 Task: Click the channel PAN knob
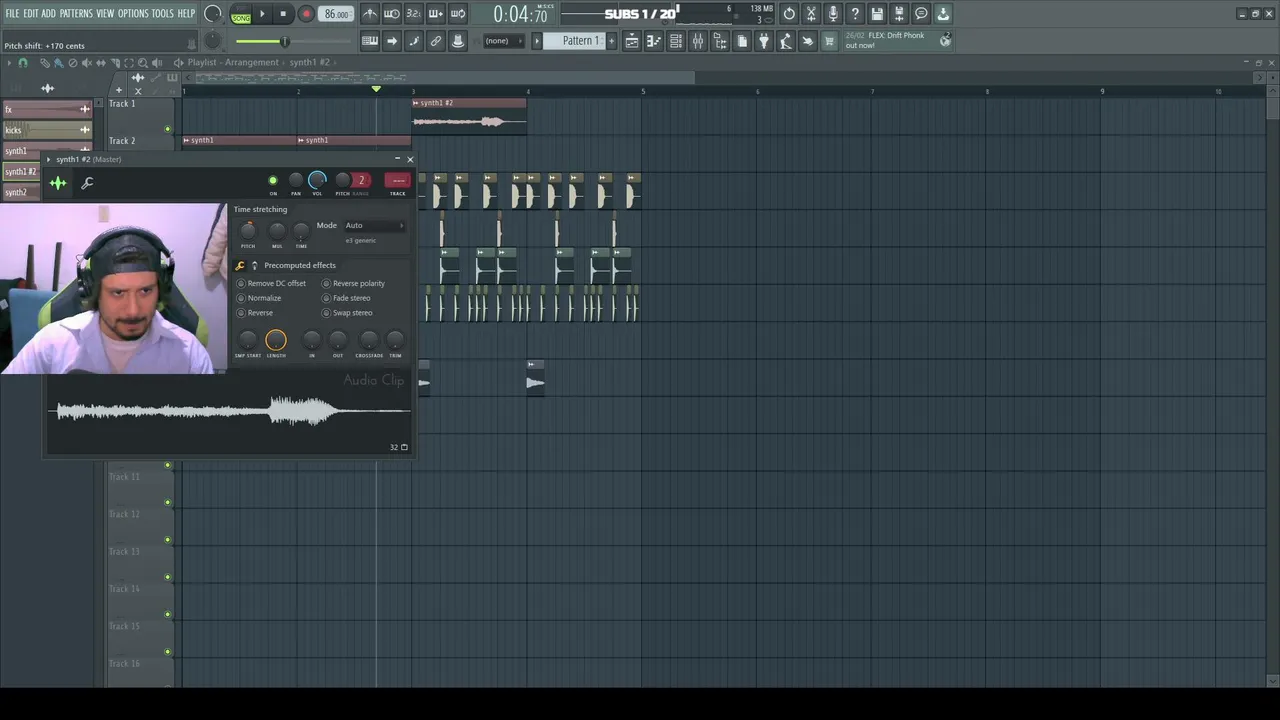tap(296, 181)
